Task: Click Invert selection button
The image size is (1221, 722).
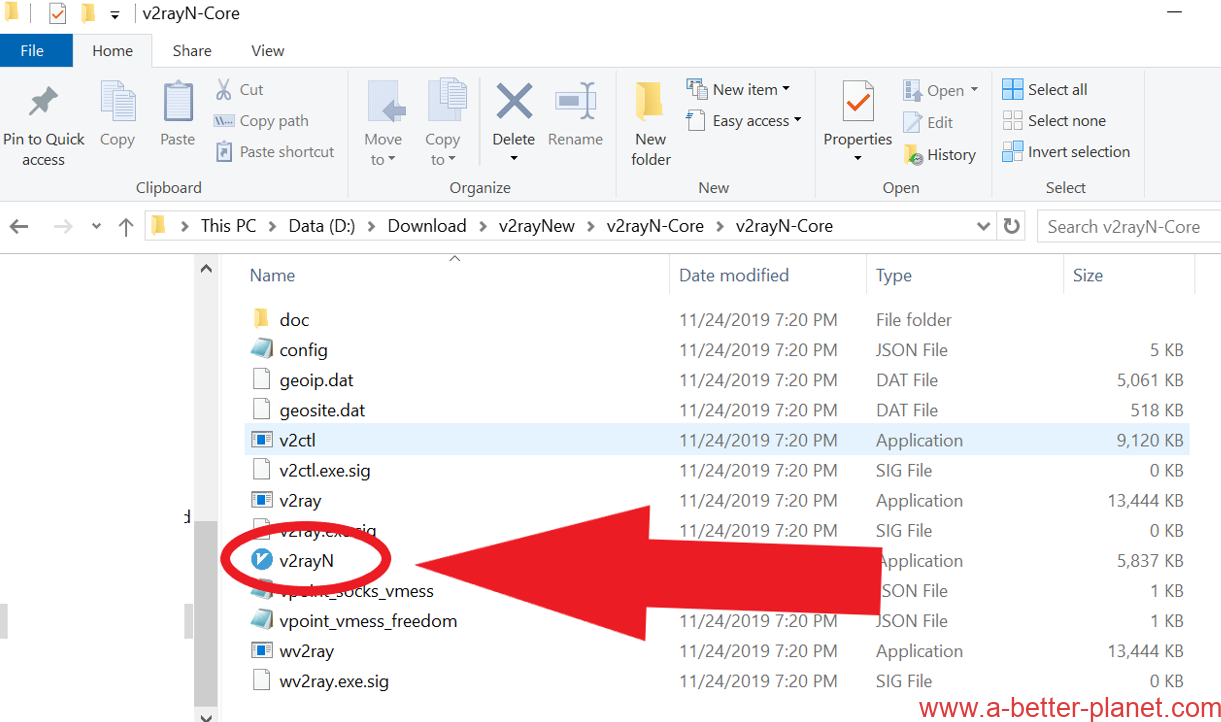Action: pos(1066,152)
